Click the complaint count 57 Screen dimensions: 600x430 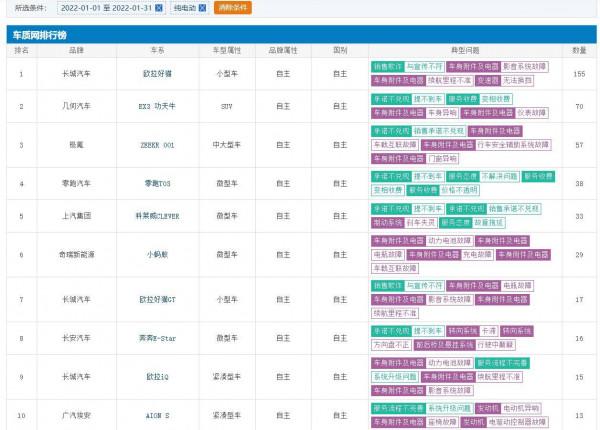[579, 145]
